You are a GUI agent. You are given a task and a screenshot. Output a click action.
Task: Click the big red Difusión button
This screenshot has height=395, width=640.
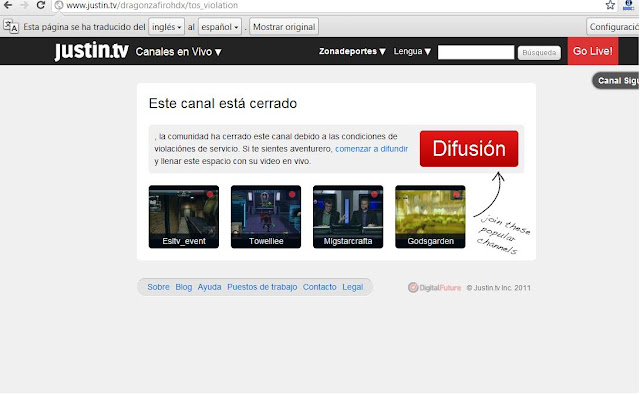pos(469,149)
